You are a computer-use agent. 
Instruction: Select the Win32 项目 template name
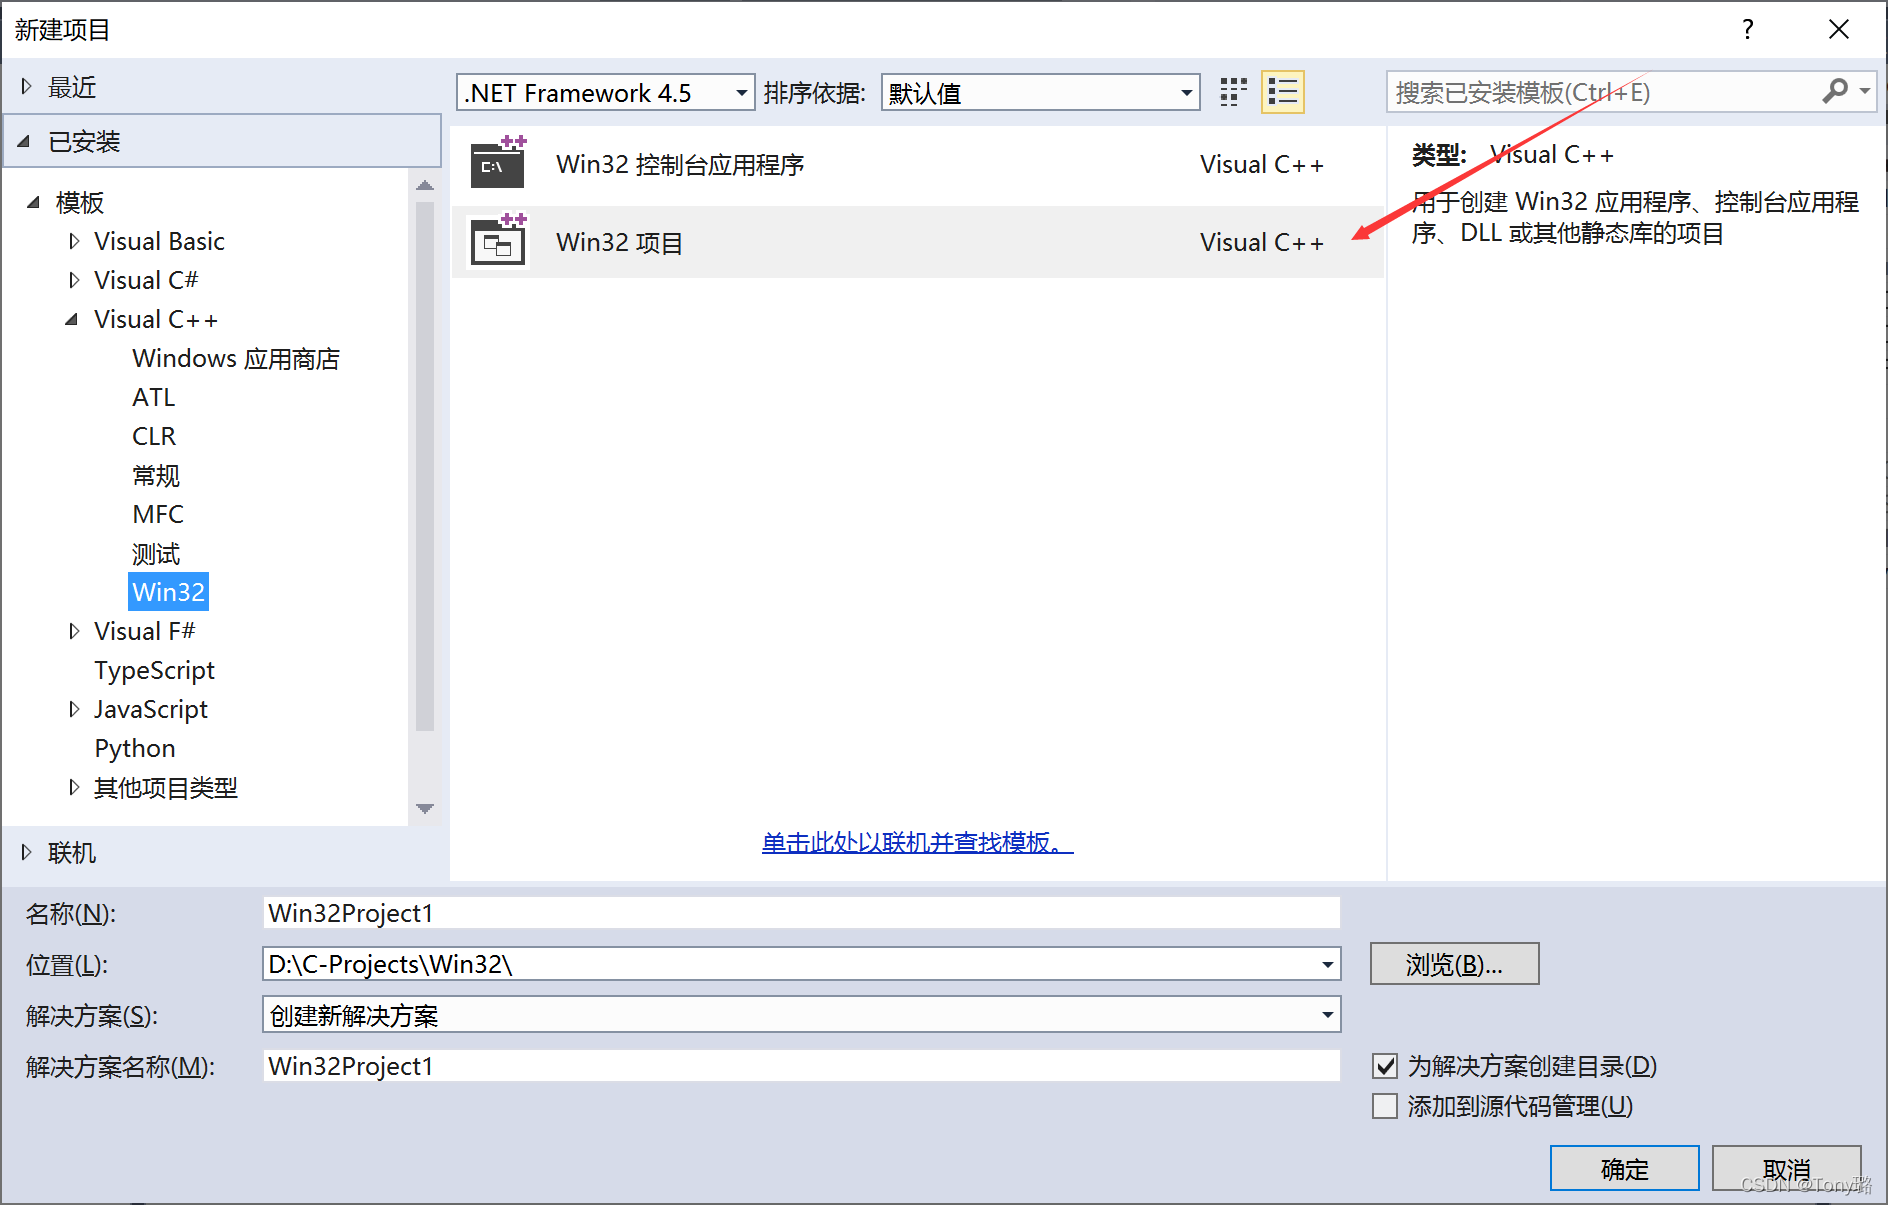click(x=620, y=242)
